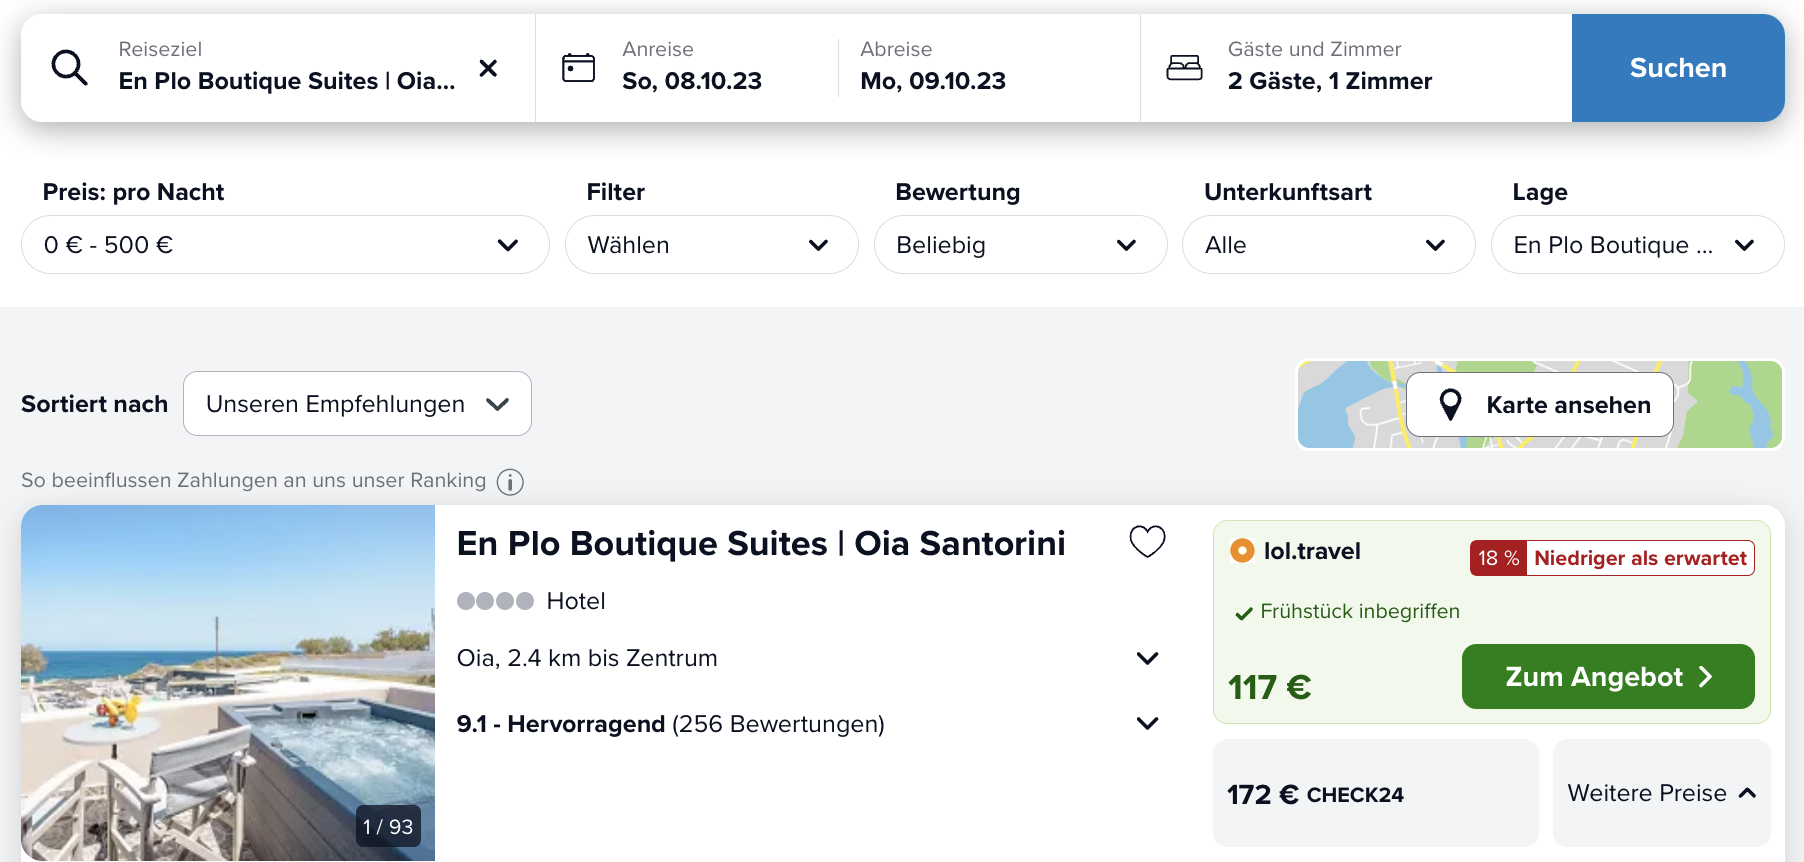Screen dimensions: 1804x862
Task: Click the blue Suchen button
Action: pyautogui.click(x=1678, y=68)
